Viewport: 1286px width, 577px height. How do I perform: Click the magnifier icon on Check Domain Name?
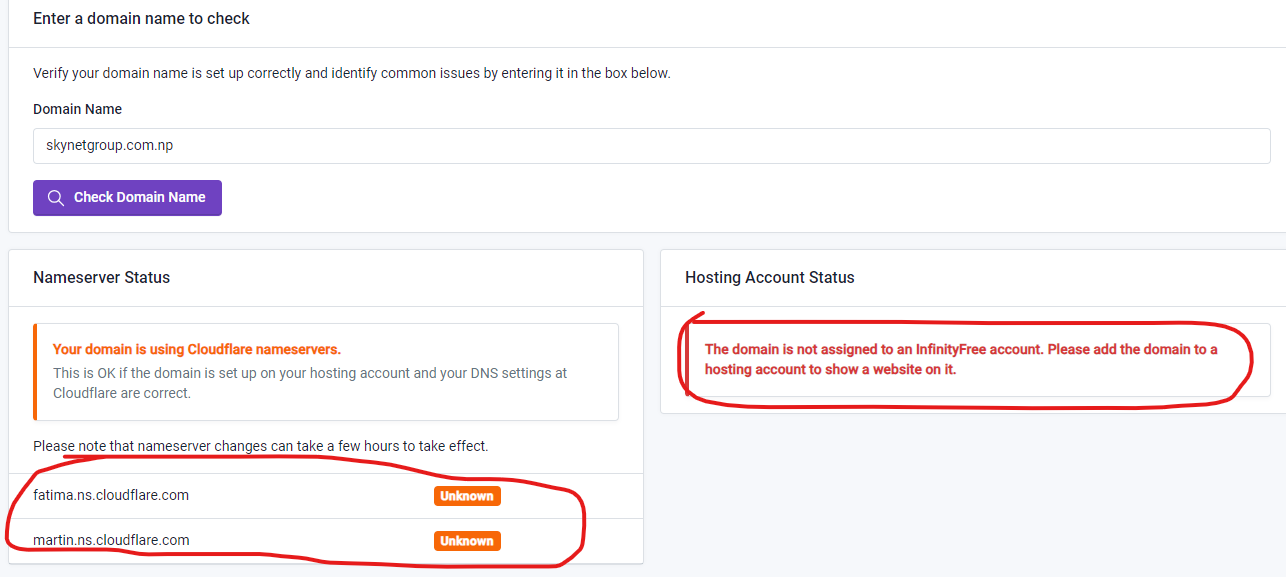(56, 198)
